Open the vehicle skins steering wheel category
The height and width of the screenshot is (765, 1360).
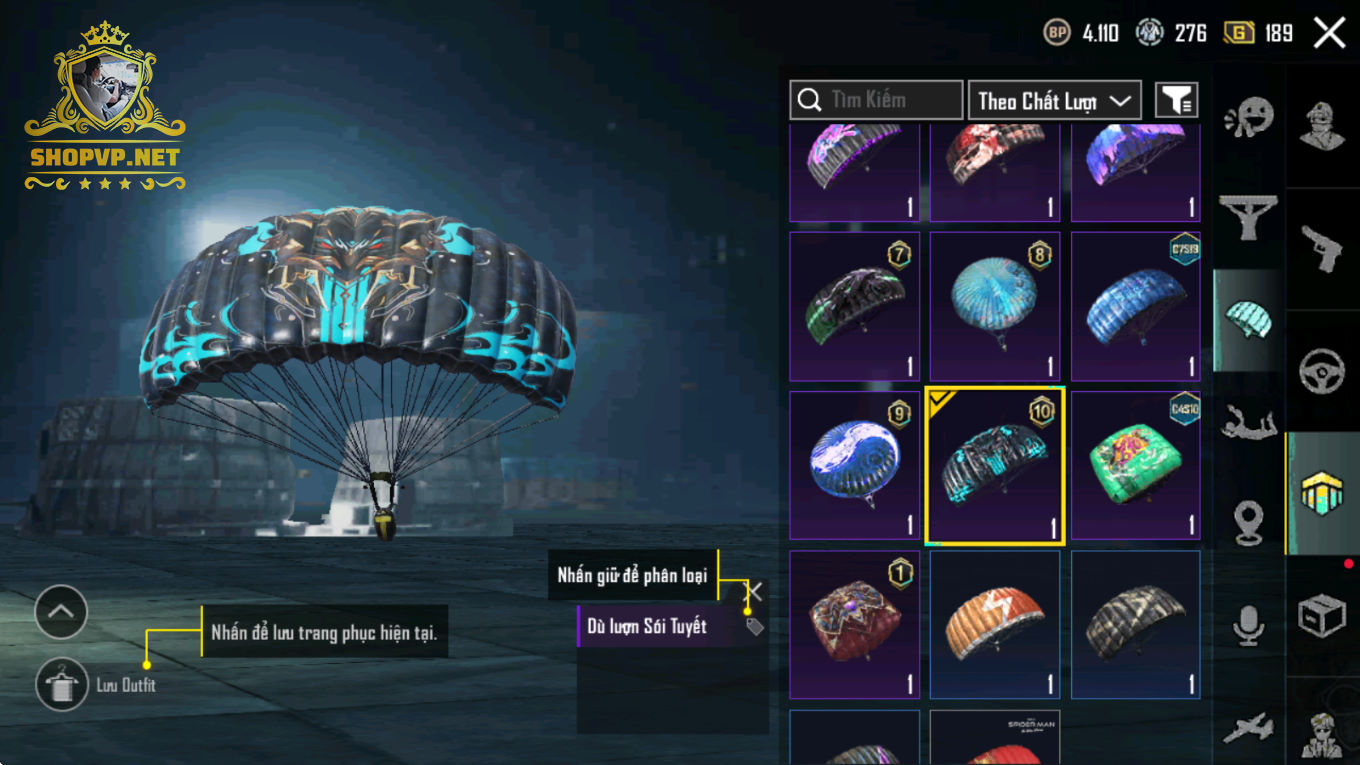(x=1322, y=371)
